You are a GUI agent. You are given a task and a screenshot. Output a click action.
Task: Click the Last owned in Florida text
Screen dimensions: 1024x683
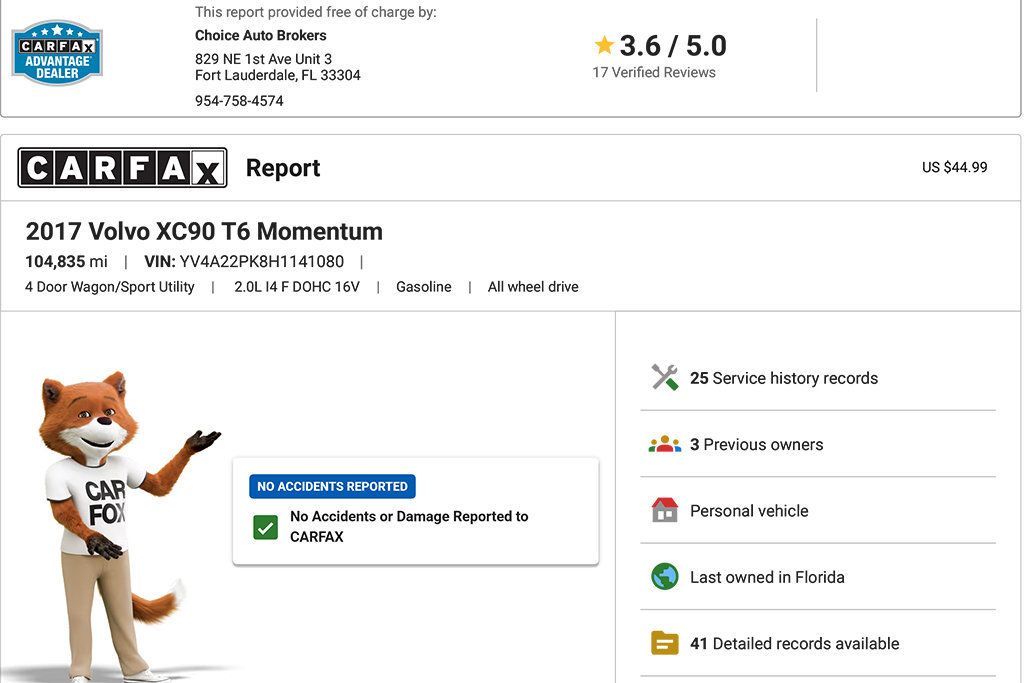pyautogui.click(x=767, y=577)
